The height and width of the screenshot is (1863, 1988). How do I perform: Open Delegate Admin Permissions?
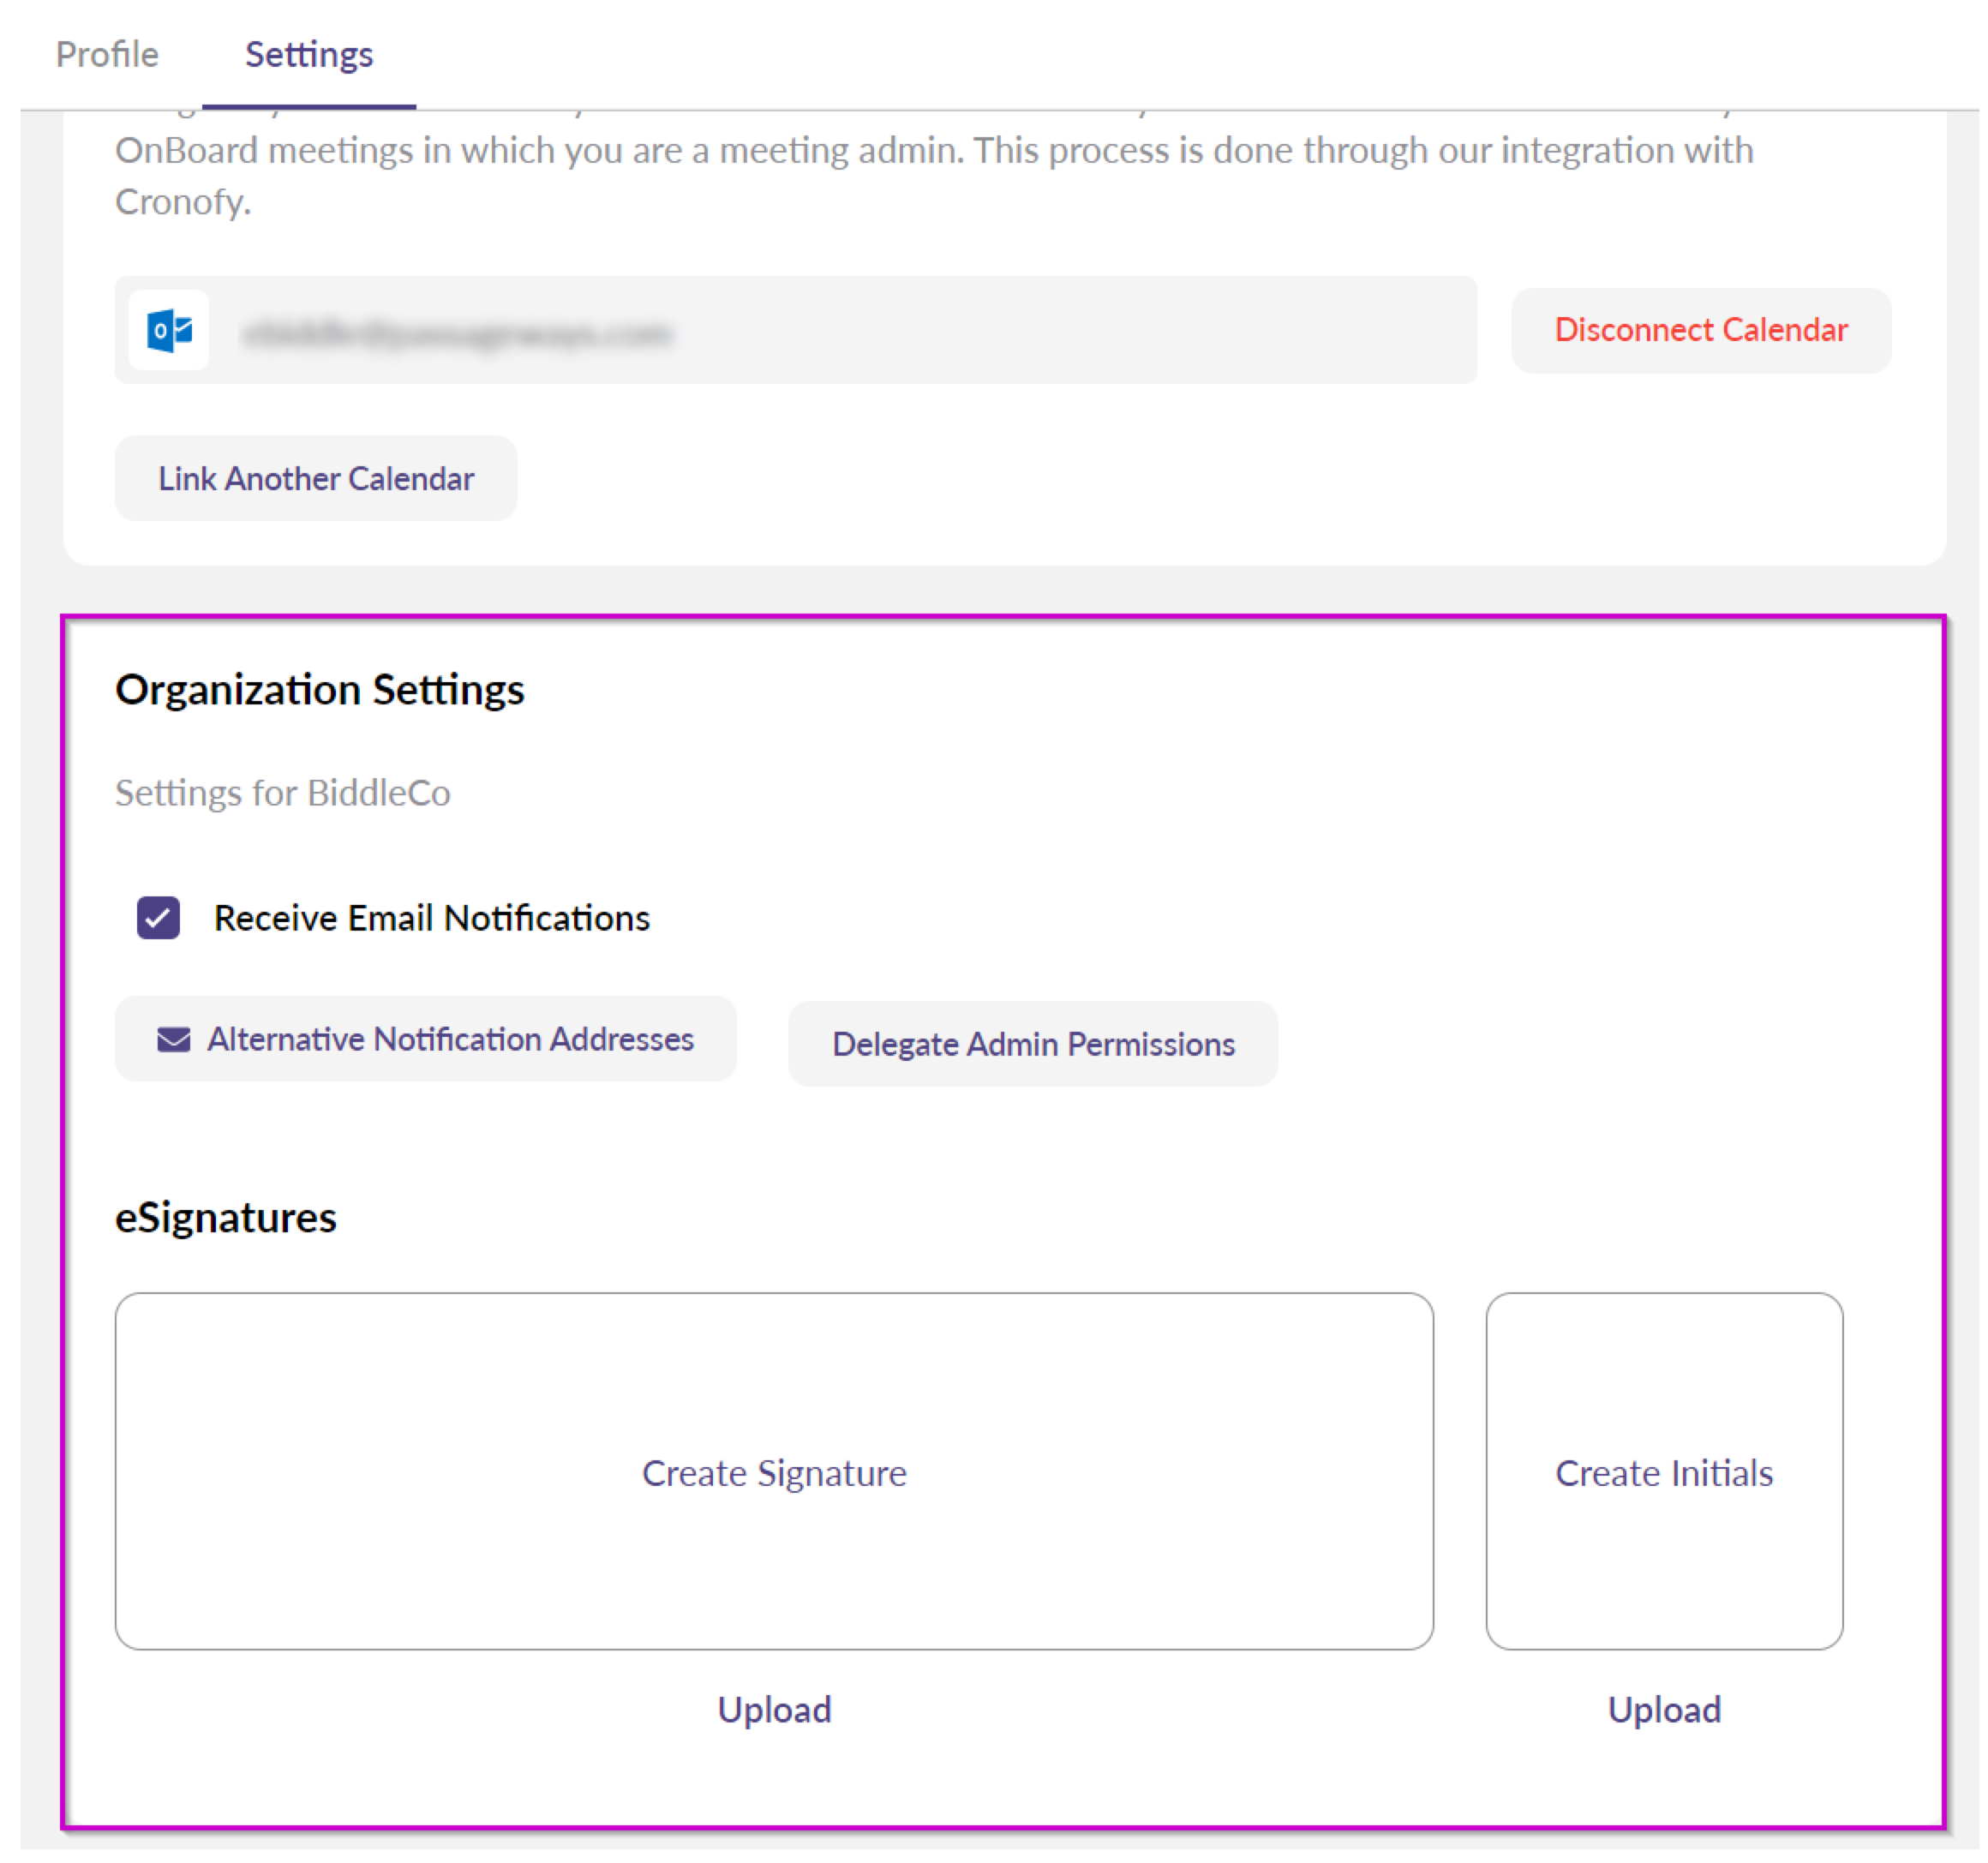click(1033, 1044)
